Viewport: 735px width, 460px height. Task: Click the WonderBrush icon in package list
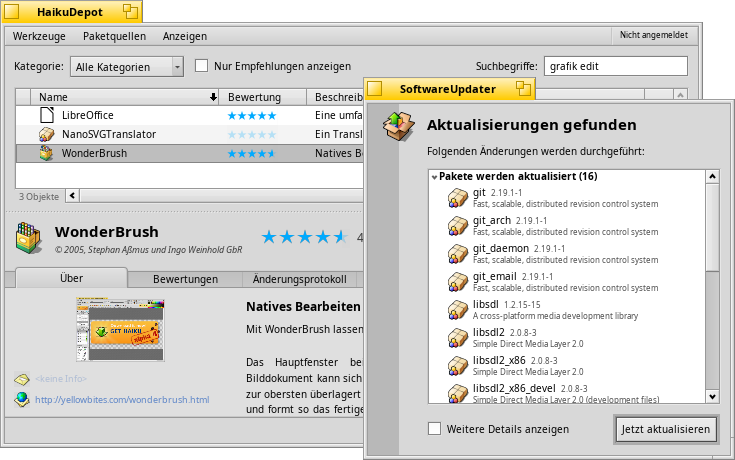coord(46,153)
